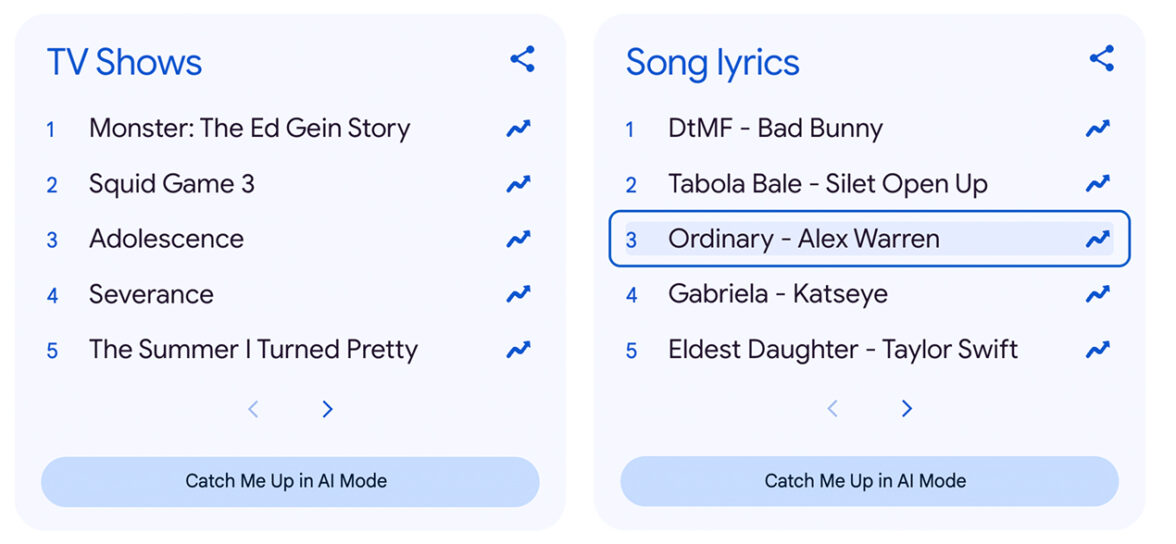
Task: Show previous page of Song lyrics
Action: pos(833,409)
